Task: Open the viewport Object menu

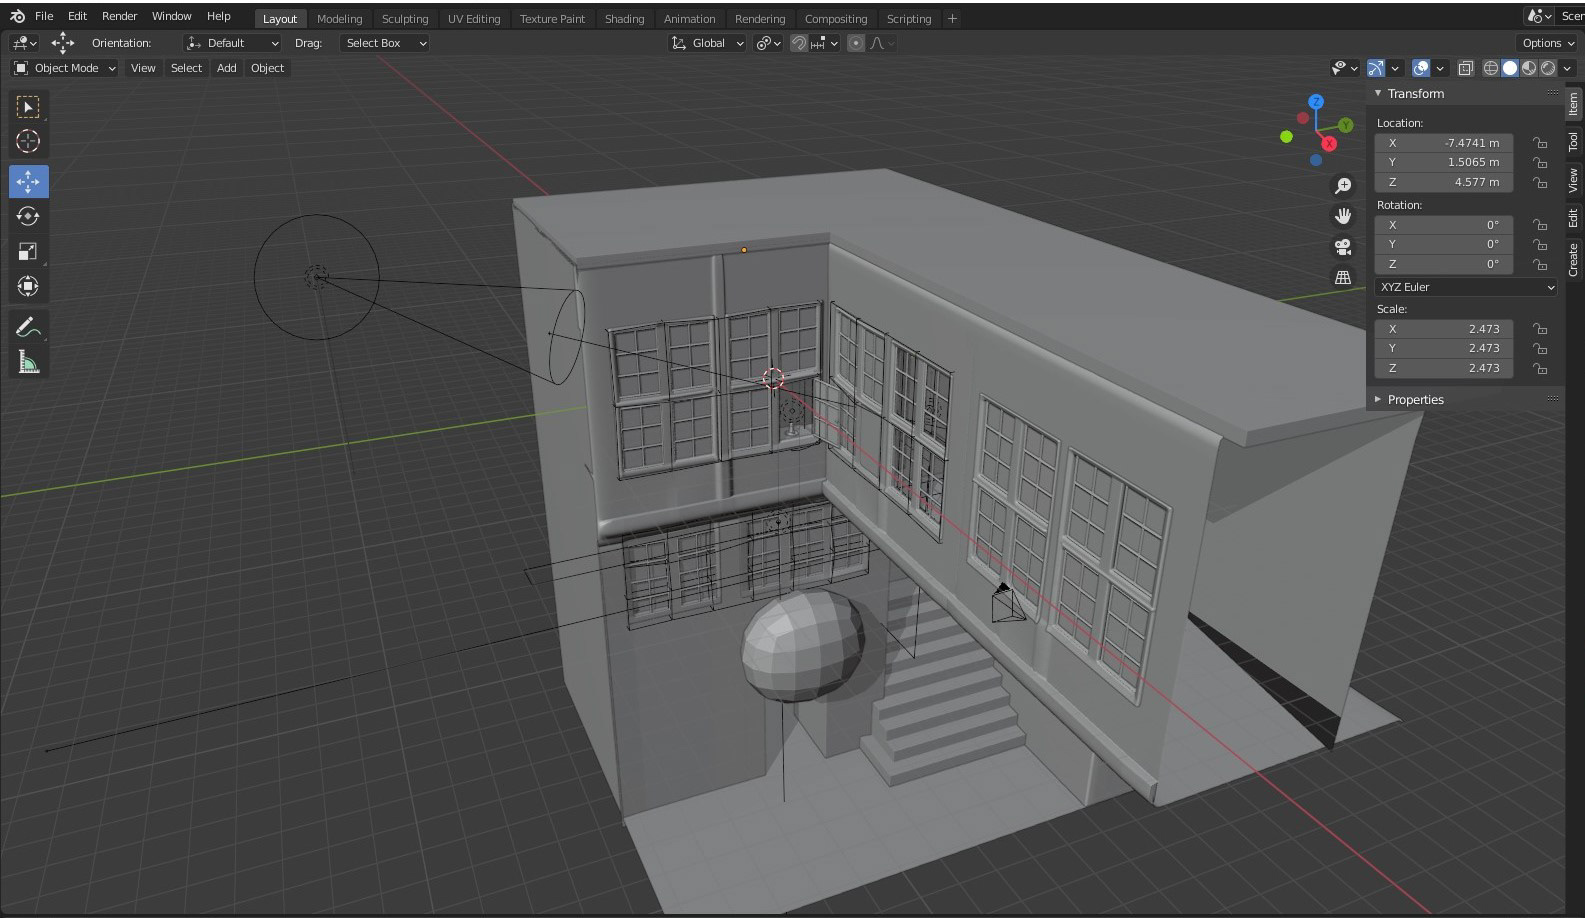Action: tap(267, 68)
